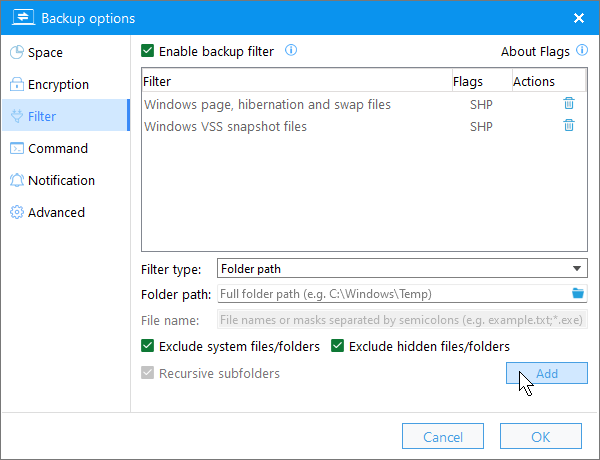The width and height of the screenshot is (600, 460).
Task: Click the Add button
Action: click(x=546, y=373)
